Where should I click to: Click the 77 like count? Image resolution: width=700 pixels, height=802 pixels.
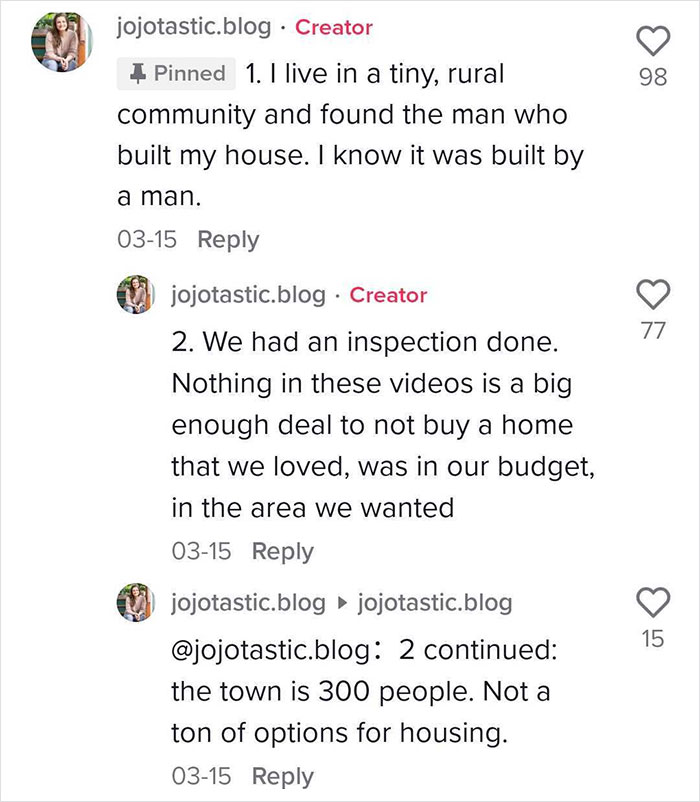click(x=652, y=330)
